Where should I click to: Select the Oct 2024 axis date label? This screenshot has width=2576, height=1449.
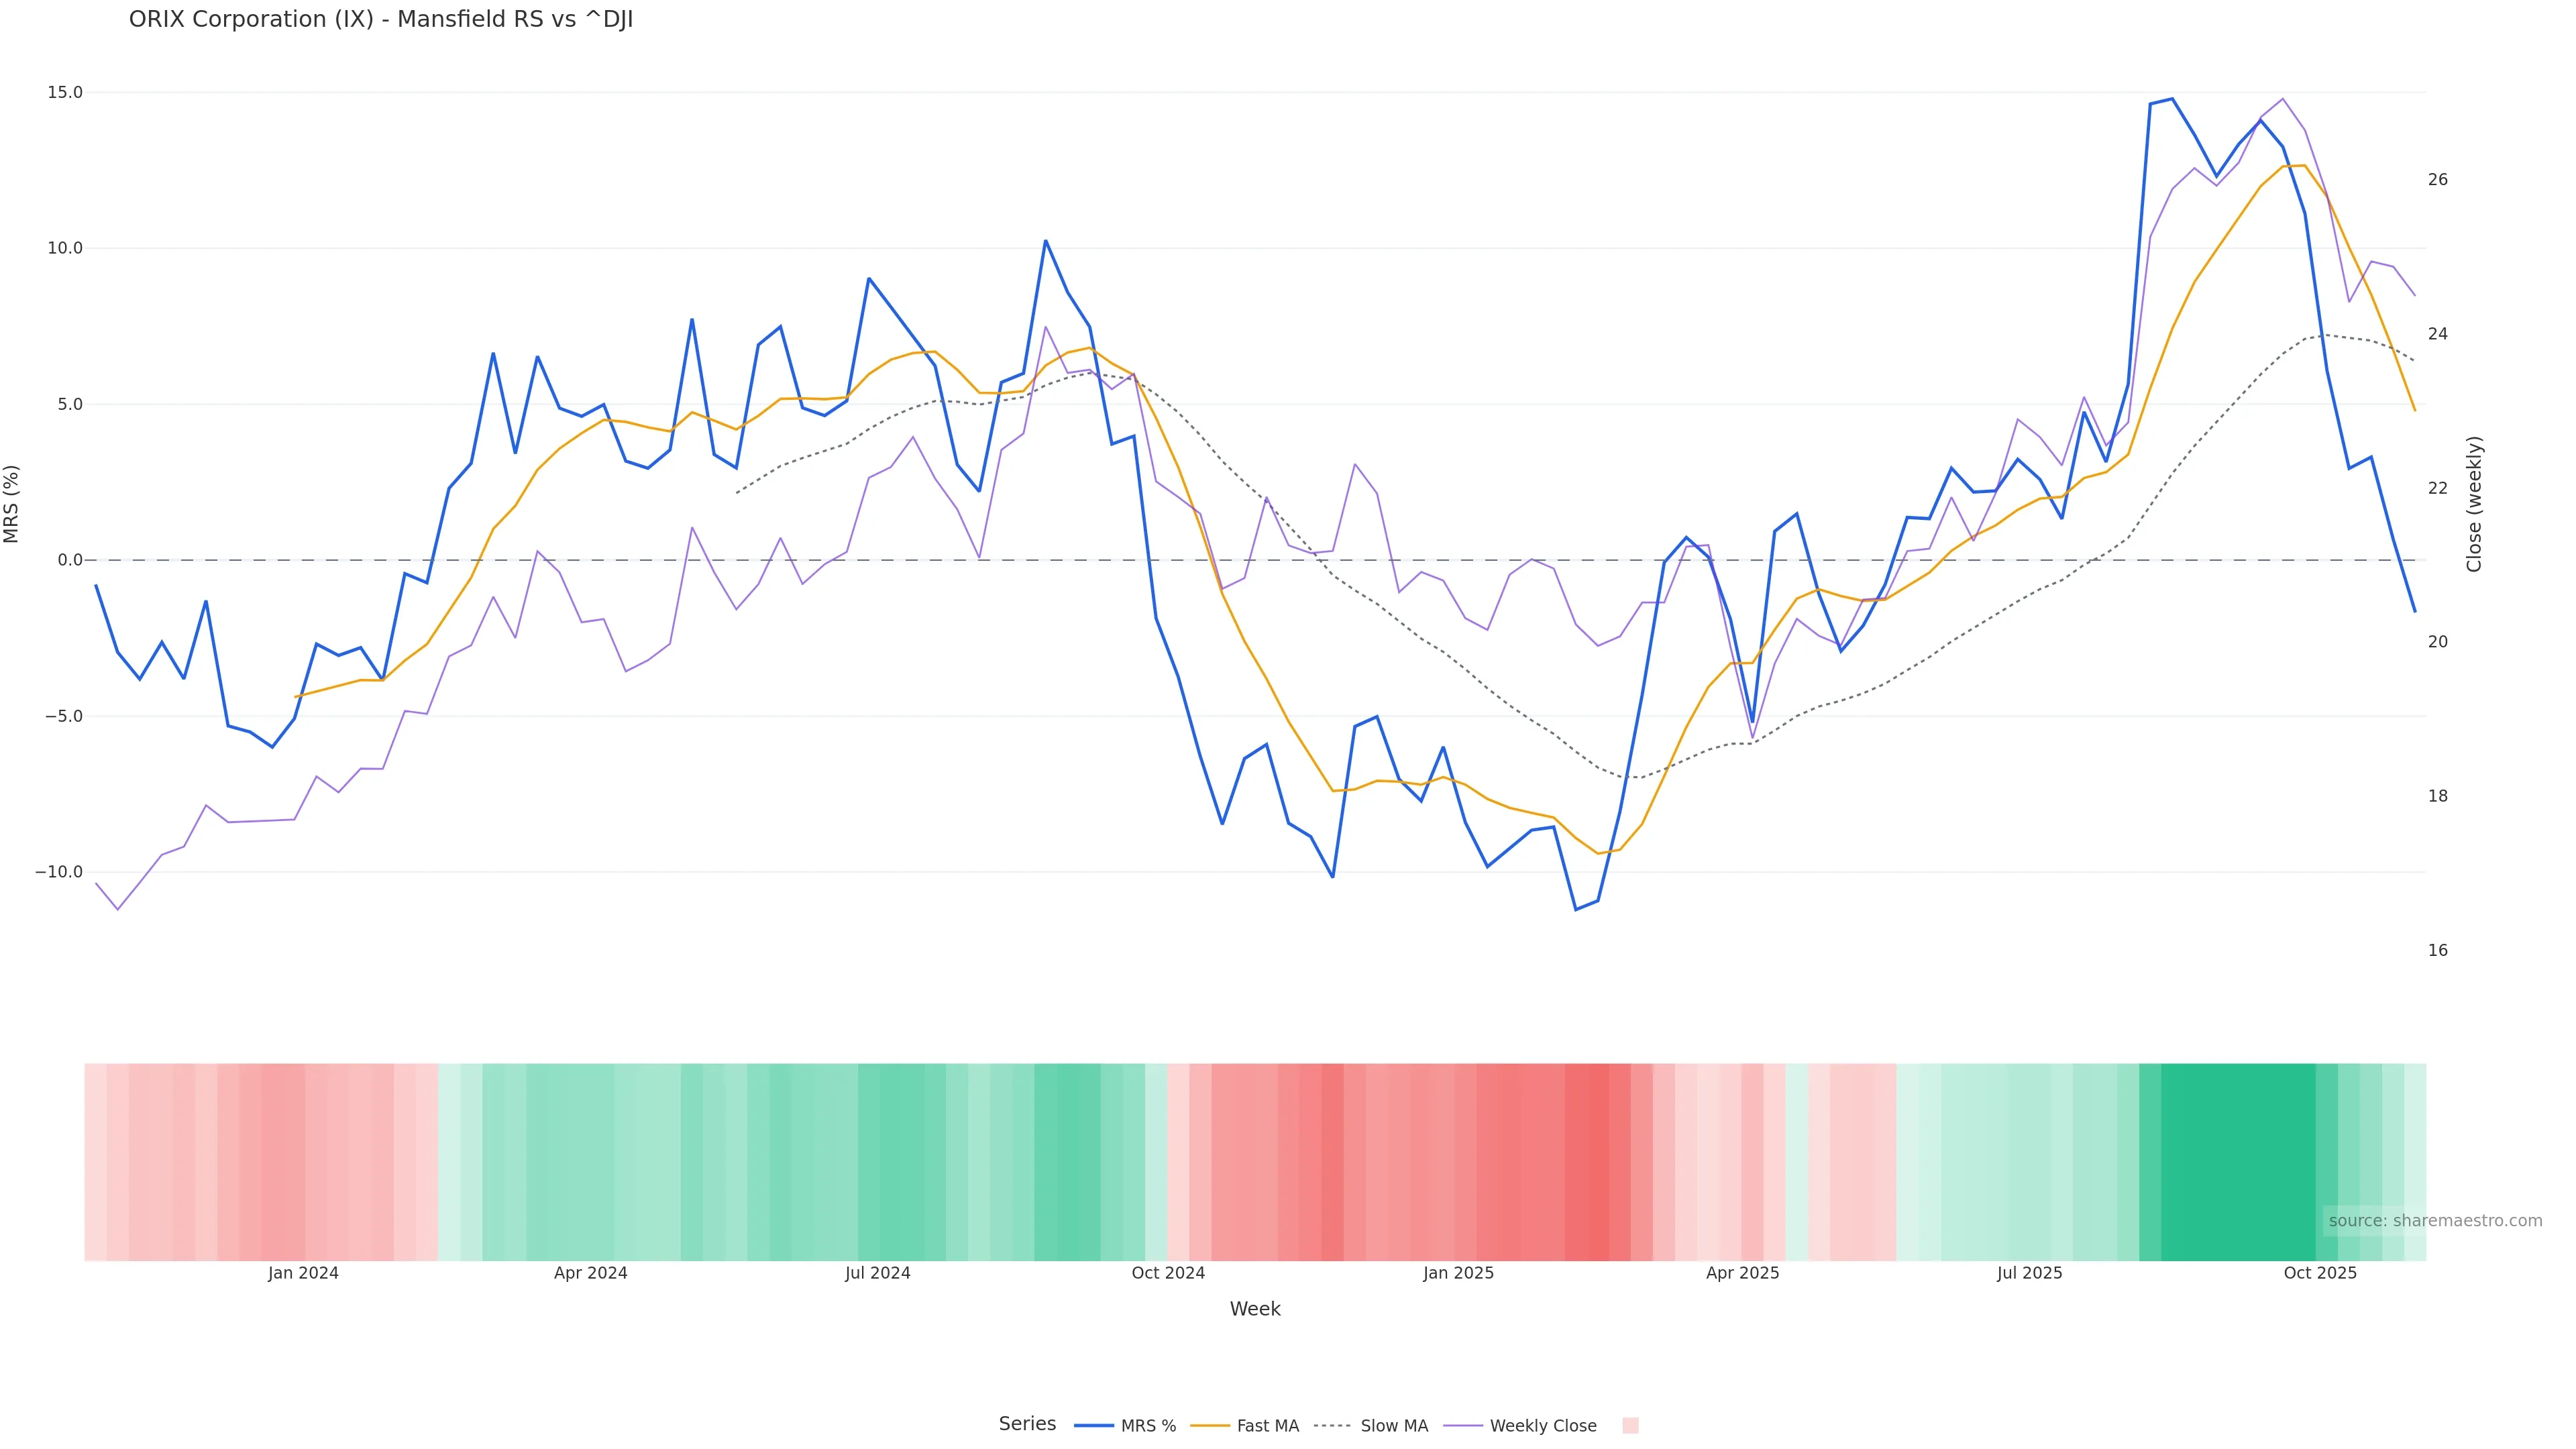point(1168,1273)
